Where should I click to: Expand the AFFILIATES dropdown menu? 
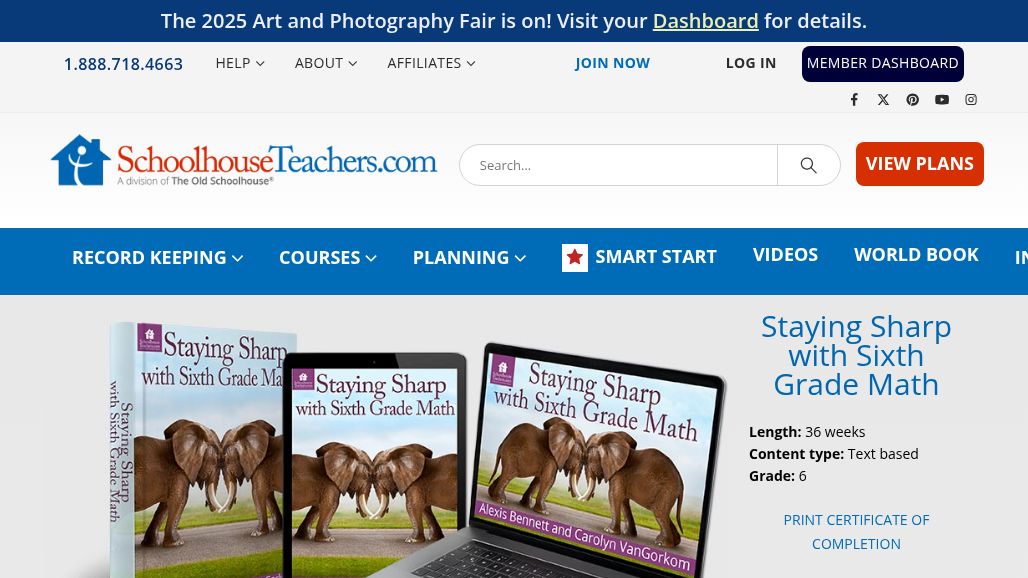431,63
